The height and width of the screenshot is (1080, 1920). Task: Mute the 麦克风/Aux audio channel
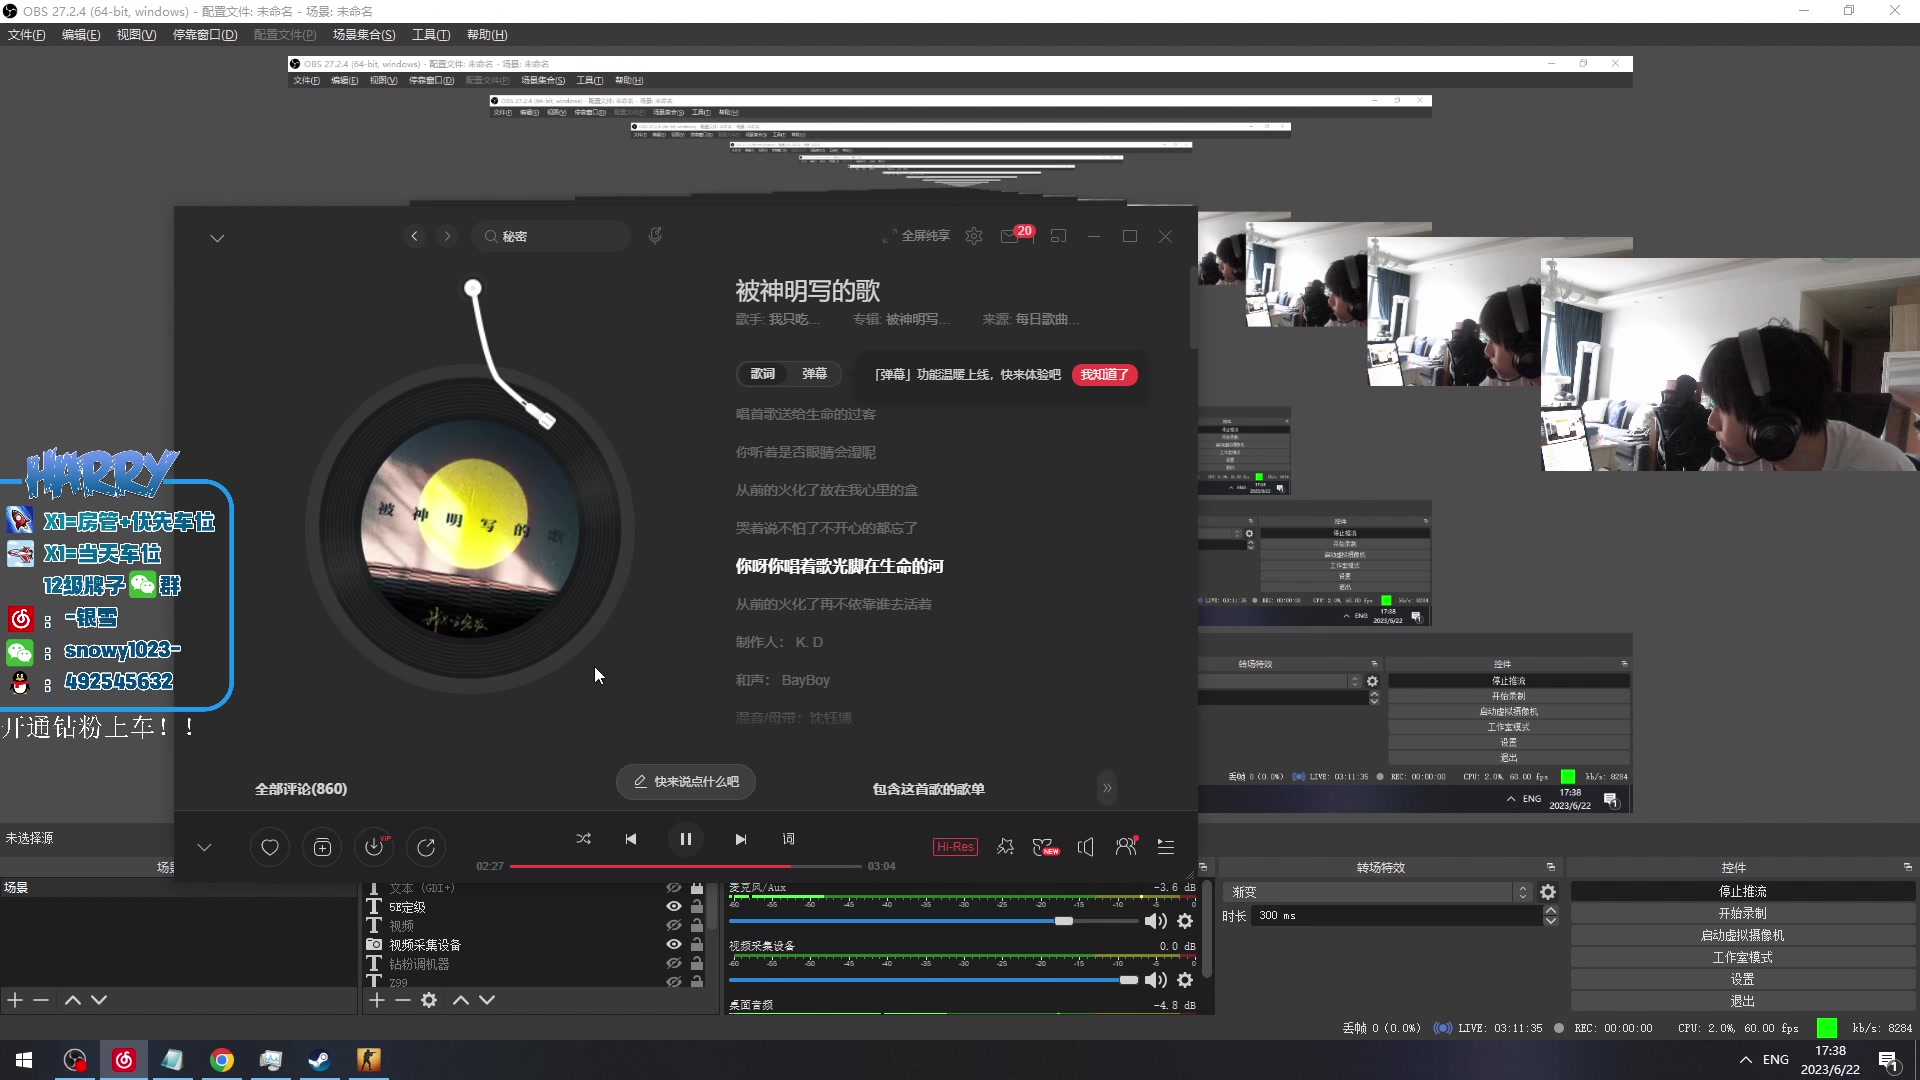[1156, 921]
